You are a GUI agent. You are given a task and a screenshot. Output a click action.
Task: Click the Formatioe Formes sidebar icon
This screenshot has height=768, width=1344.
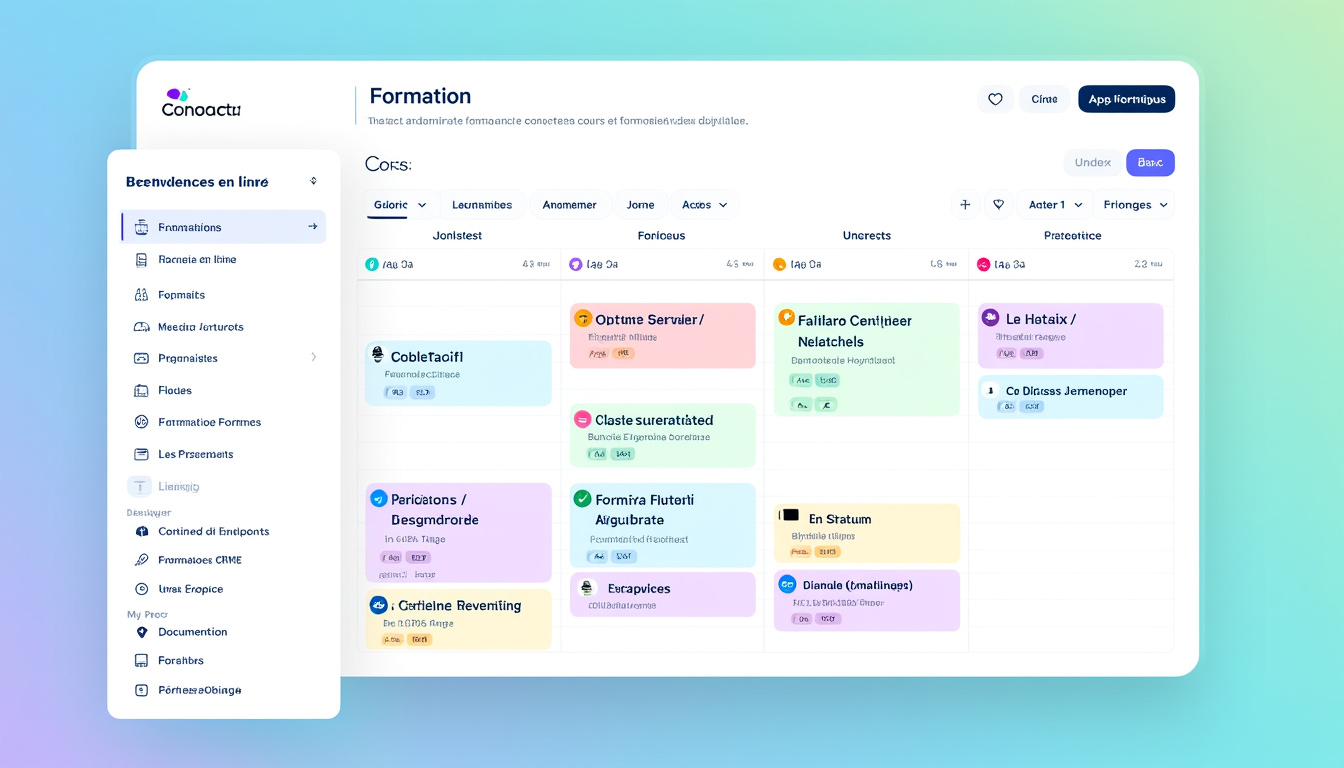[x=140, y=422]
